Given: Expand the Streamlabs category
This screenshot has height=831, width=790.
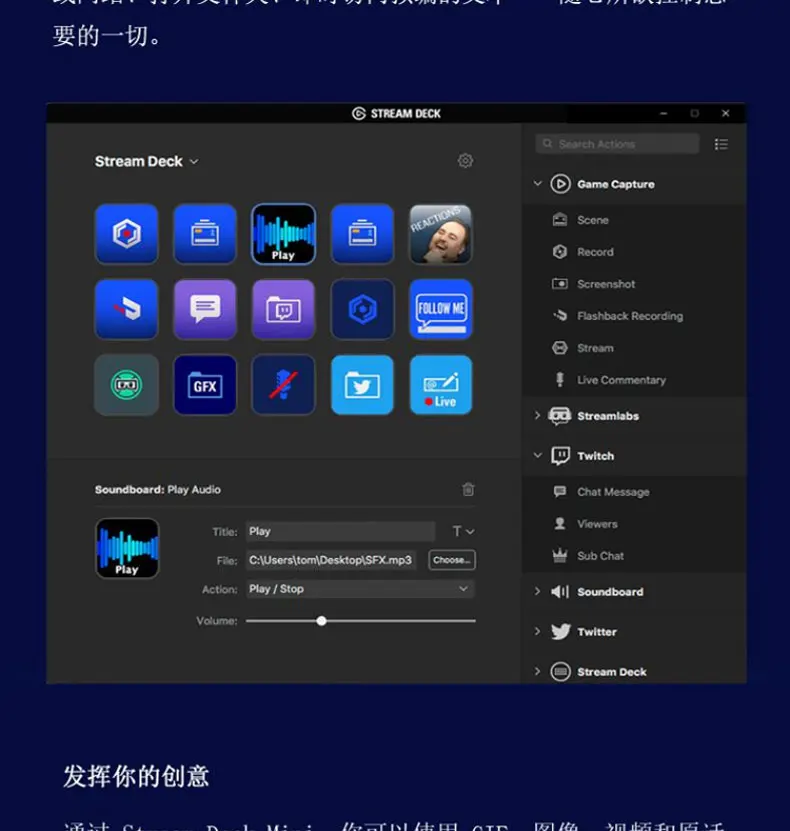Looking at the screenshot, I should pos(538,416).
